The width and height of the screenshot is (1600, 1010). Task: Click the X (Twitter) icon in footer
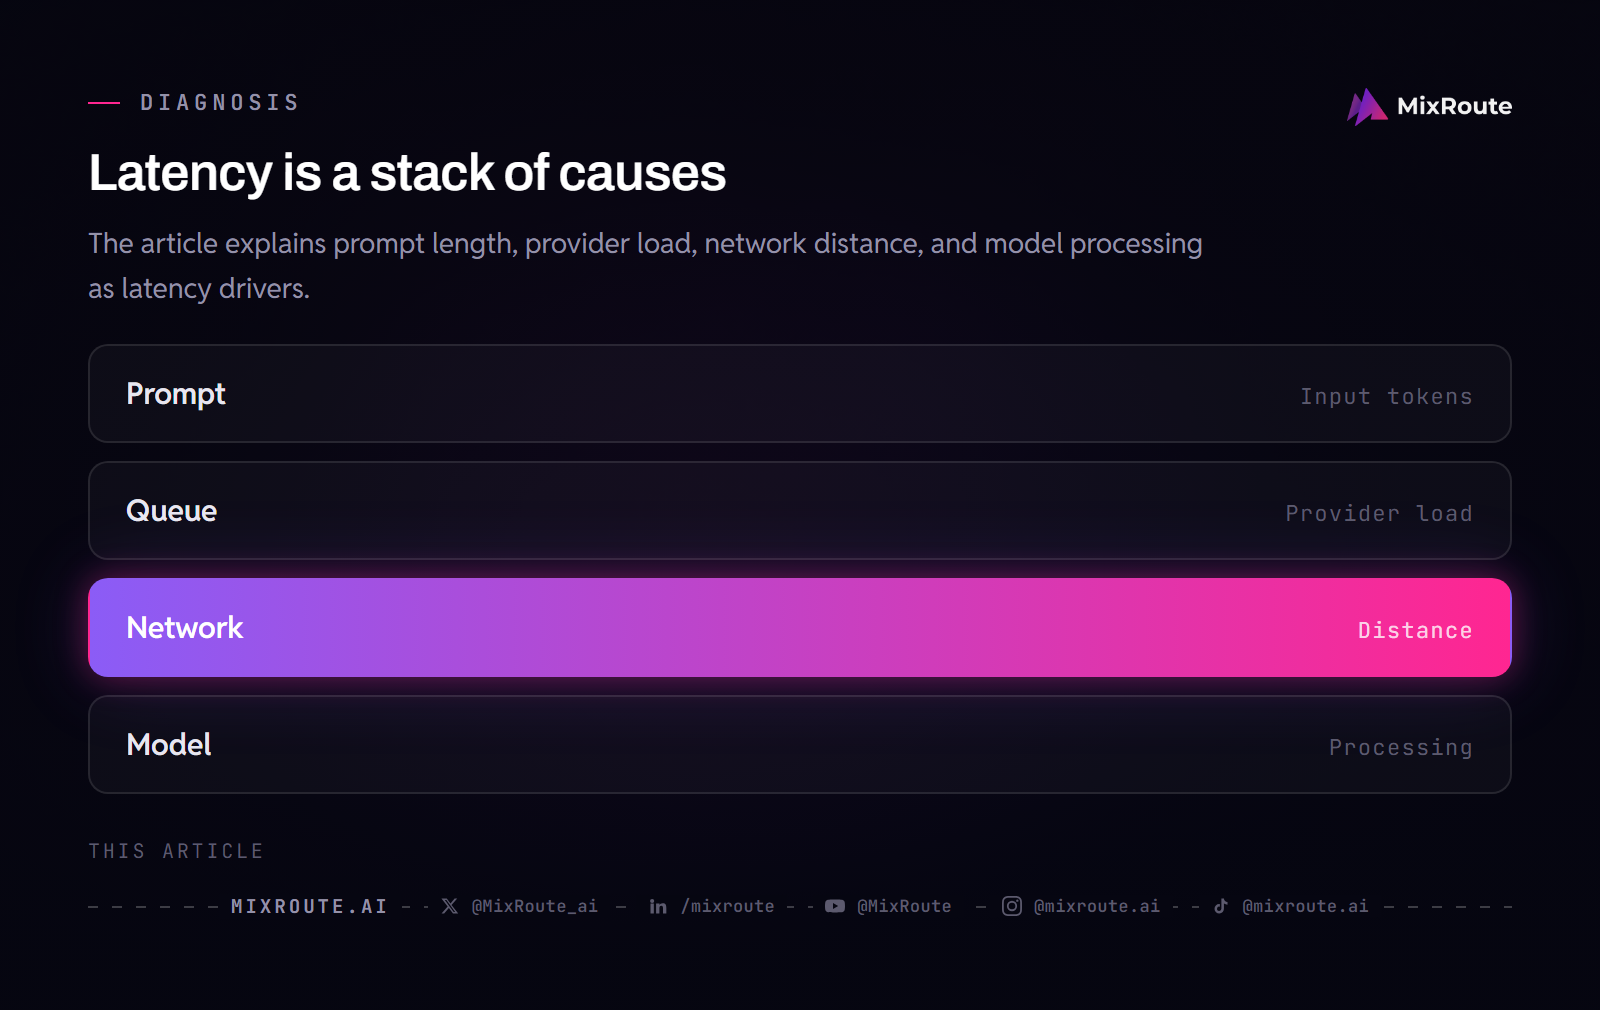(450, 906)
